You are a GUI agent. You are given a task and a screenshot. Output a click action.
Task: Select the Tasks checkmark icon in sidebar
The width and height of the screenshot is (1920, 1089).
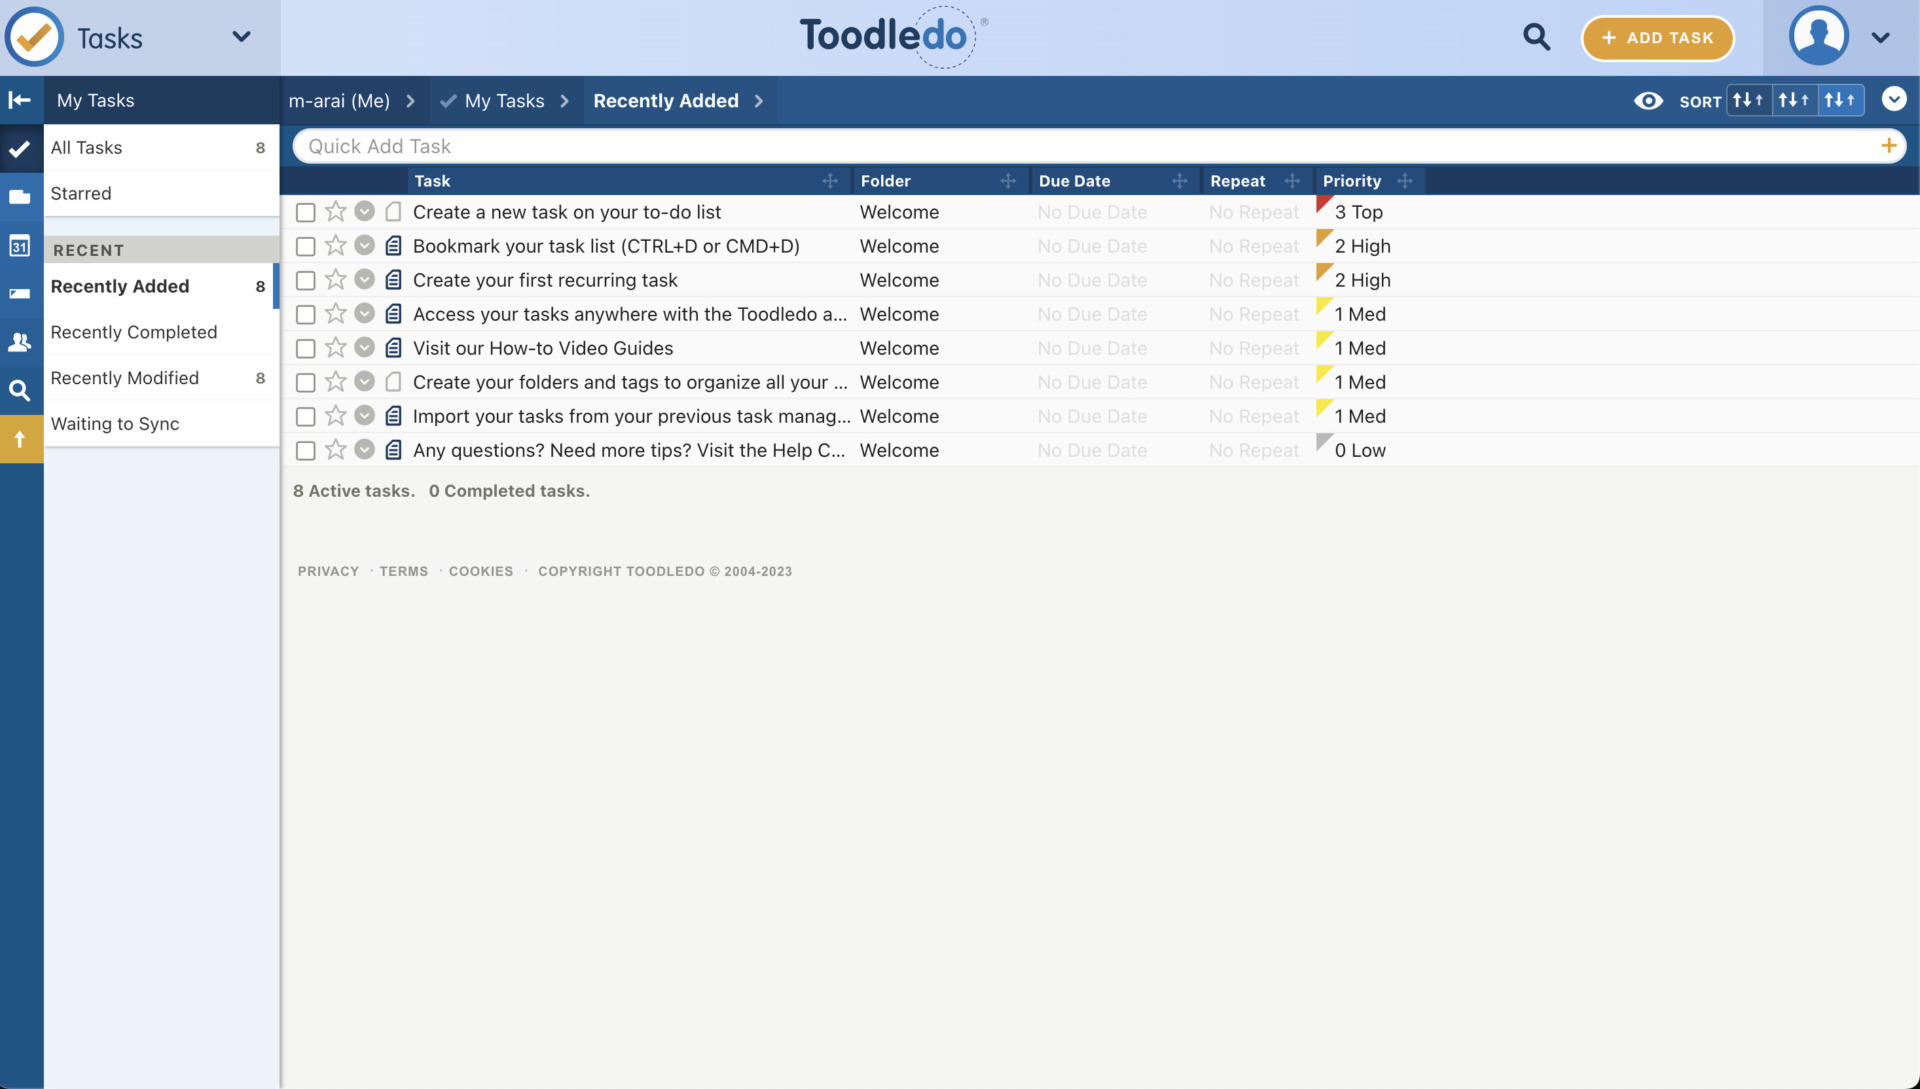point(21,148)
